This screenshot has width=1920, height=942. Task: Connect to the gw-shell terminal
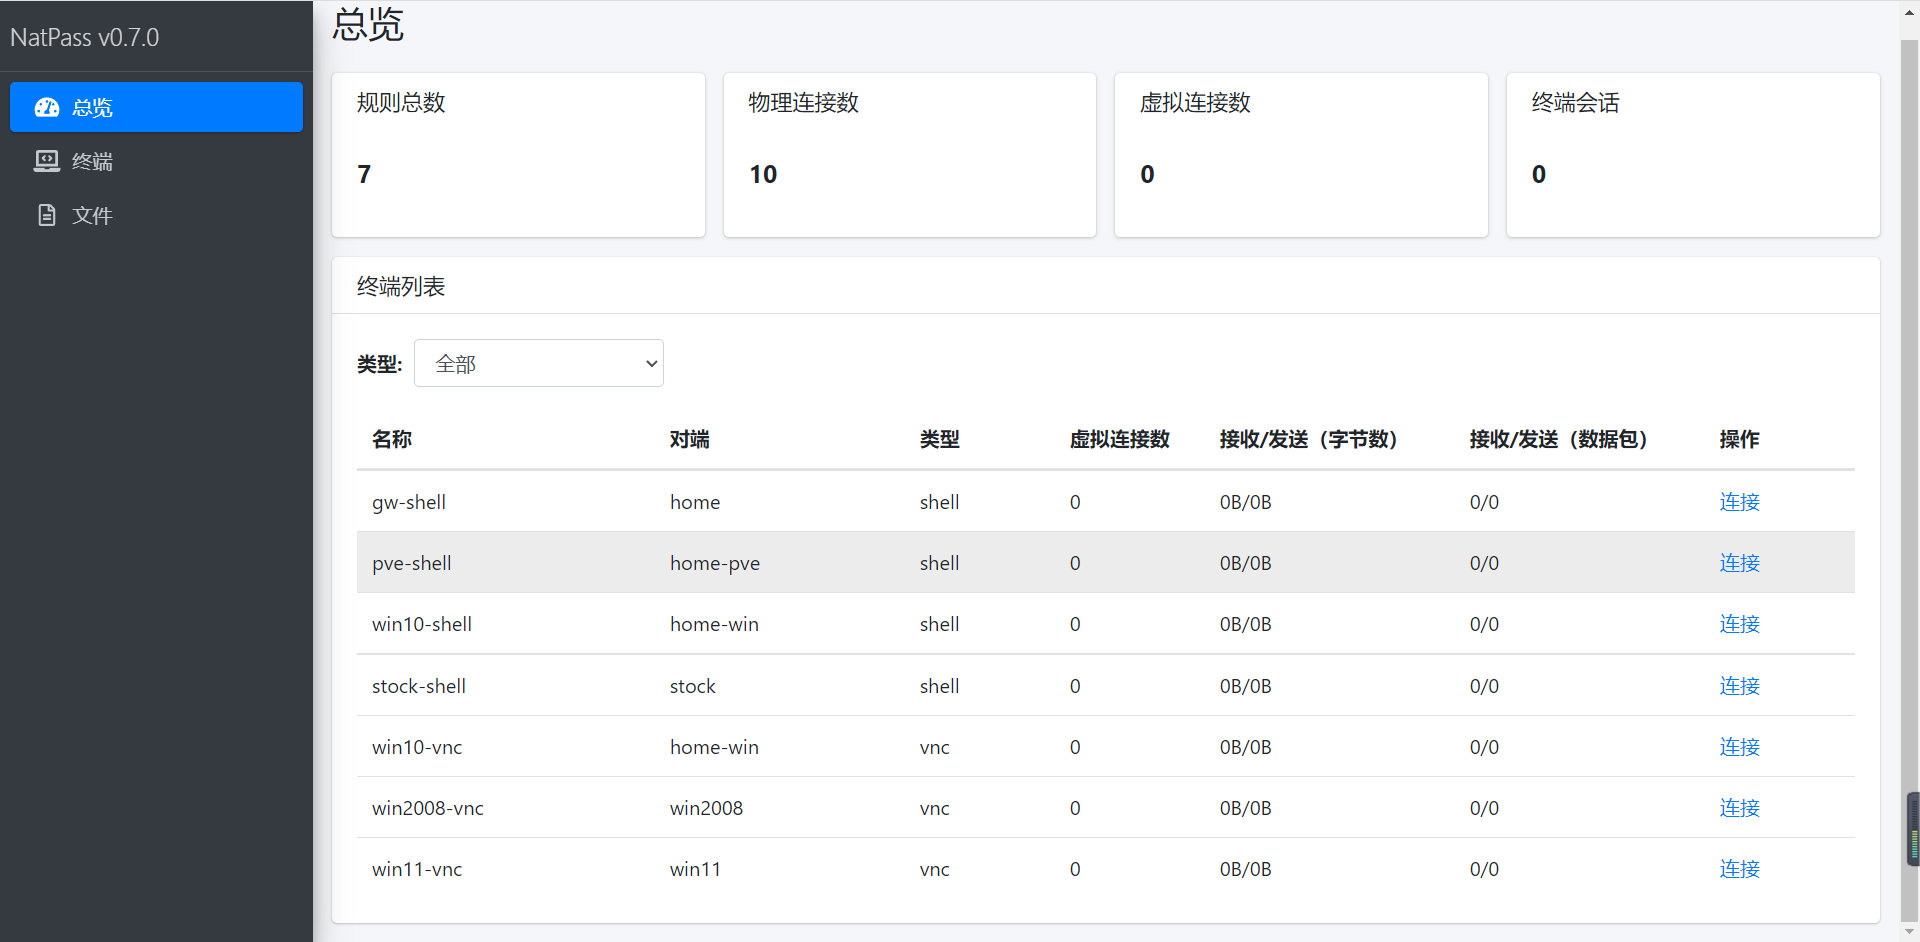(x=1739, y=502)
